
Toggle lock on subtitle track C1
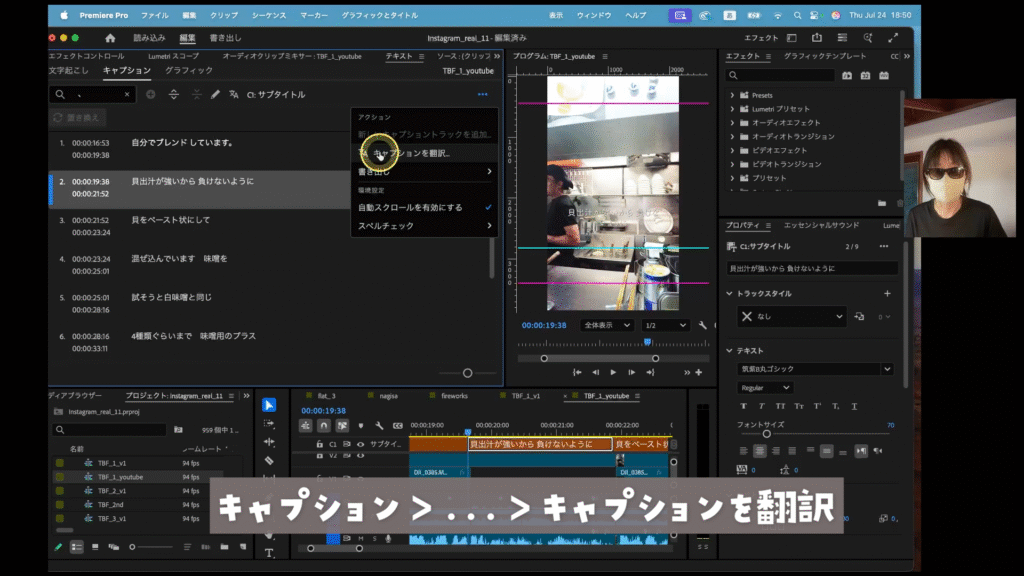319,444
